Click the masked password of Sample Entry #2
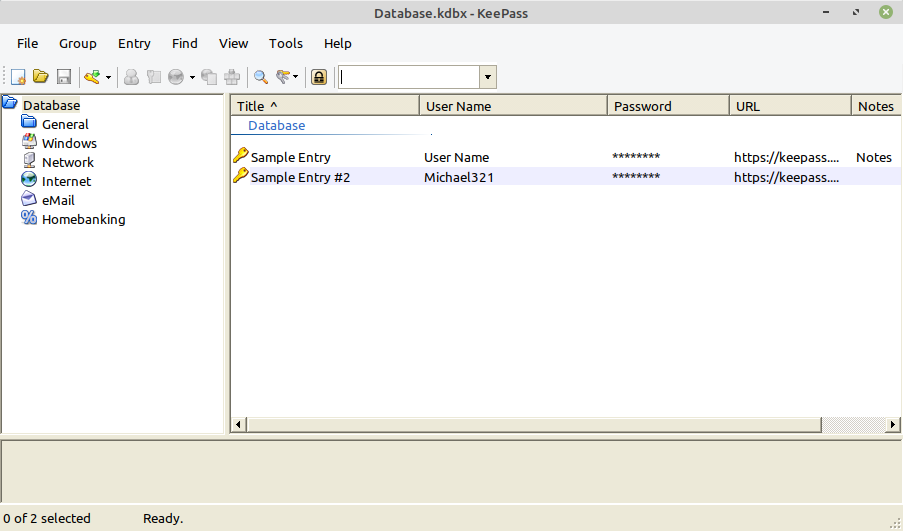Viewport: 903px width, 531px height. [x=636, y=176]
